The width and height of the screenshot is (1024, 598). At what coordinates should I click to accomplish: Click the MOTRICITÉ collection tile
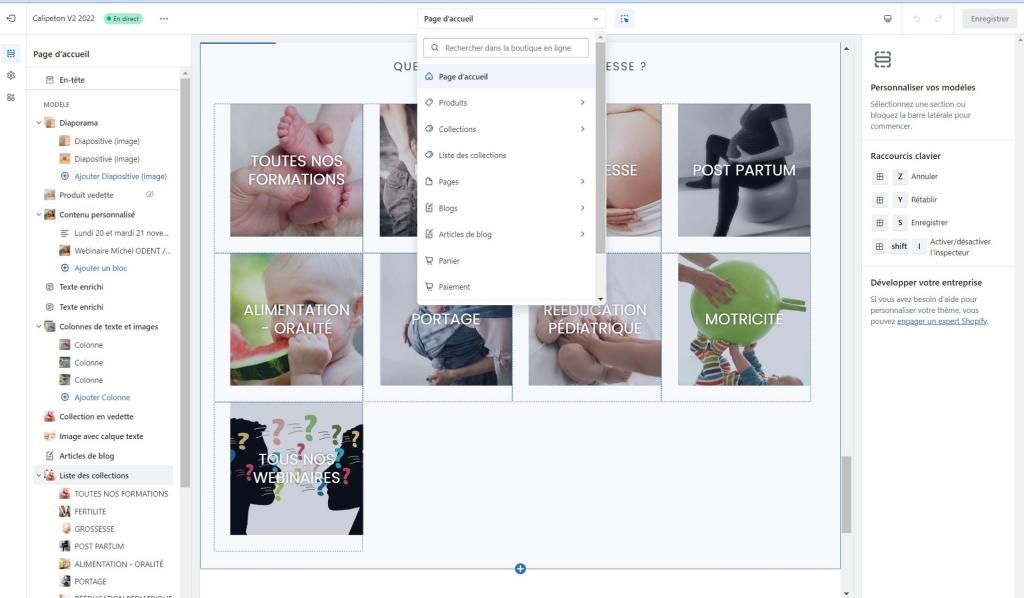tap(744, 319)
